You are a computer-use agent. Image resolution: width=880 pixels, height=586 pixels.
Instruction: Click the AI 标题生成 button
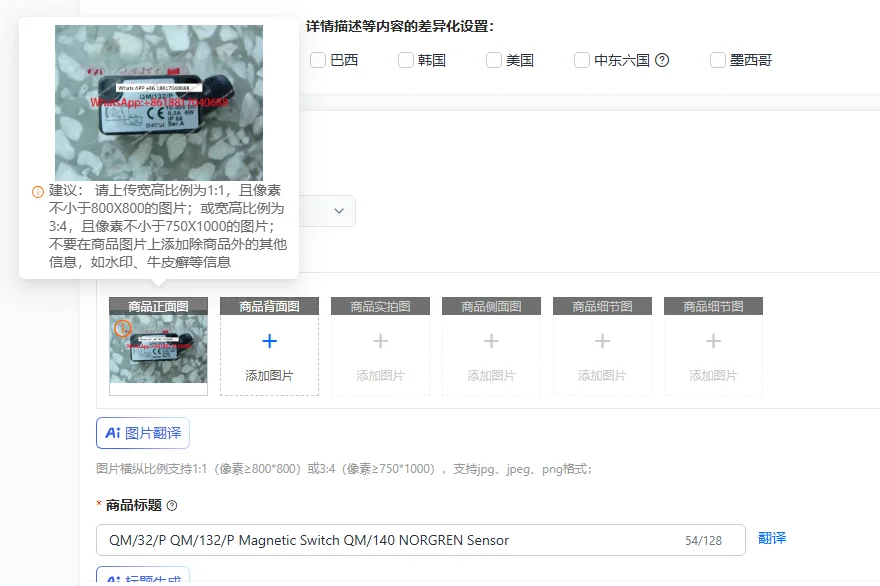coord(143,576)
